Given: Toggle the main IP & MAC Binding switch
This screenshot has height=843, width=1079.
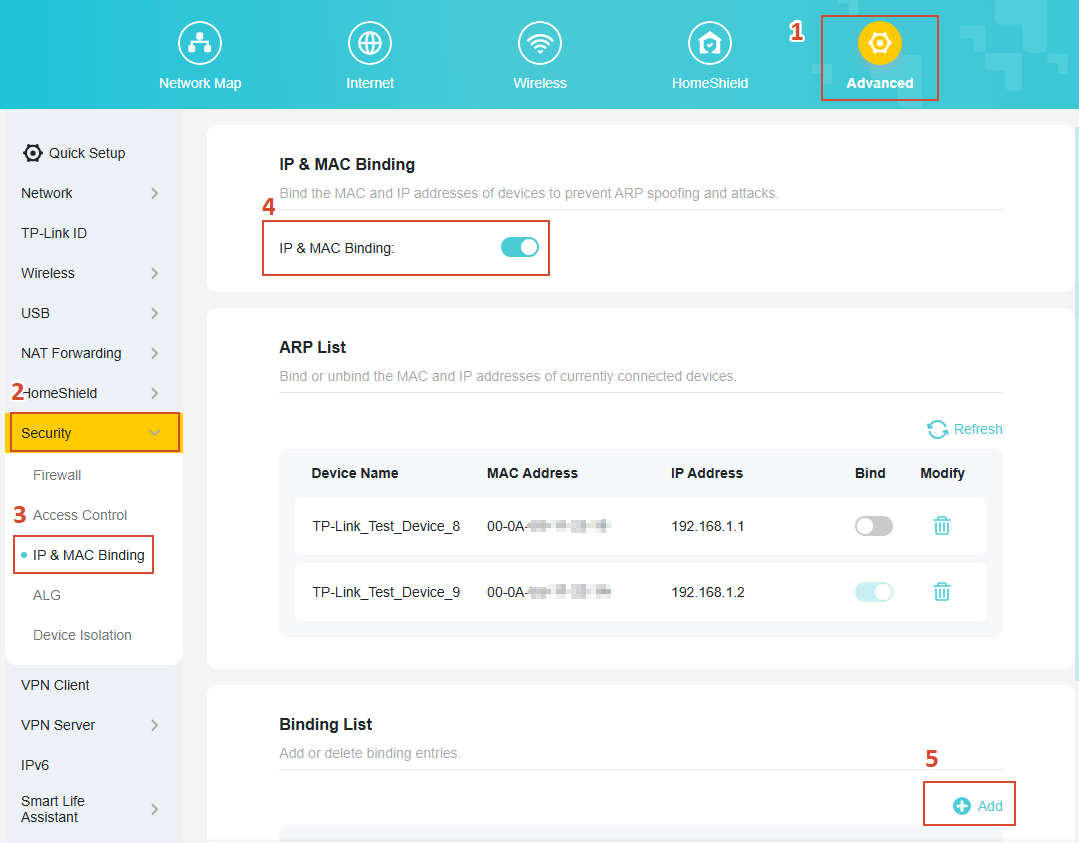Looking at the screenshot, I should click(520, 247).
